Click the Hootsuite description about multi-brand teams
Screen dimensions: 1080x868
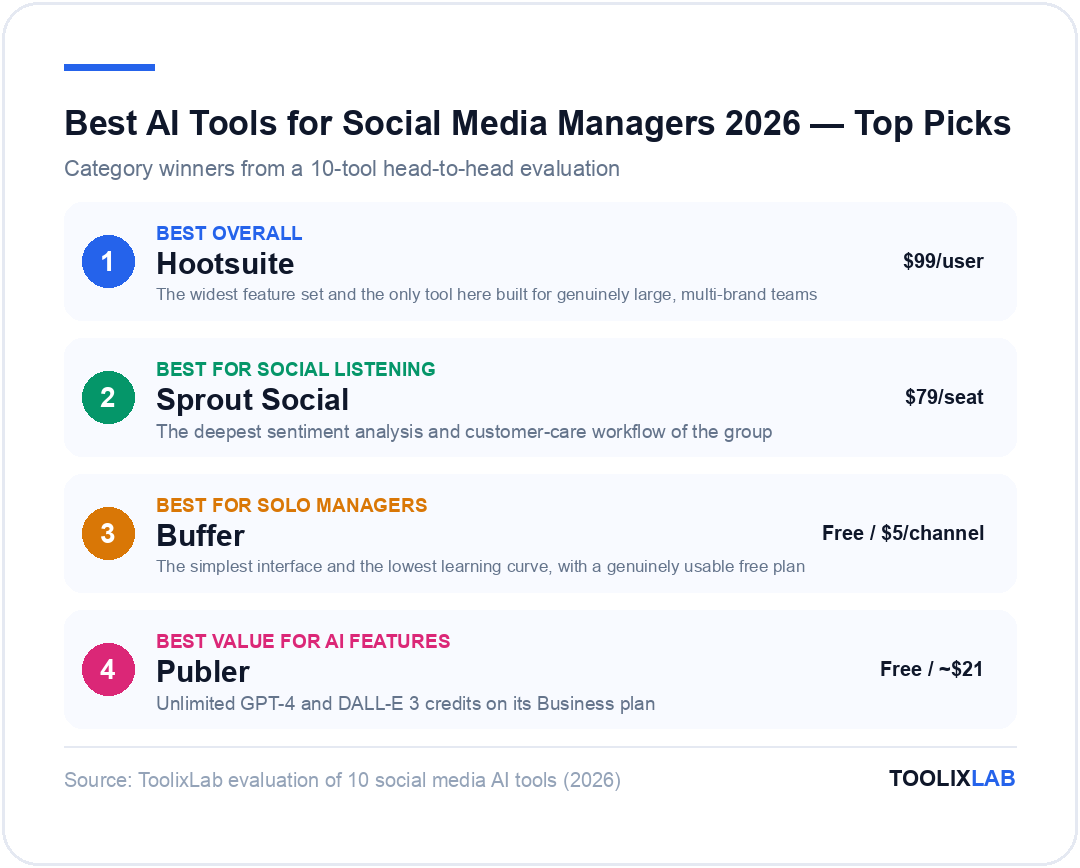pyautogui.click(x=486, y=294)
